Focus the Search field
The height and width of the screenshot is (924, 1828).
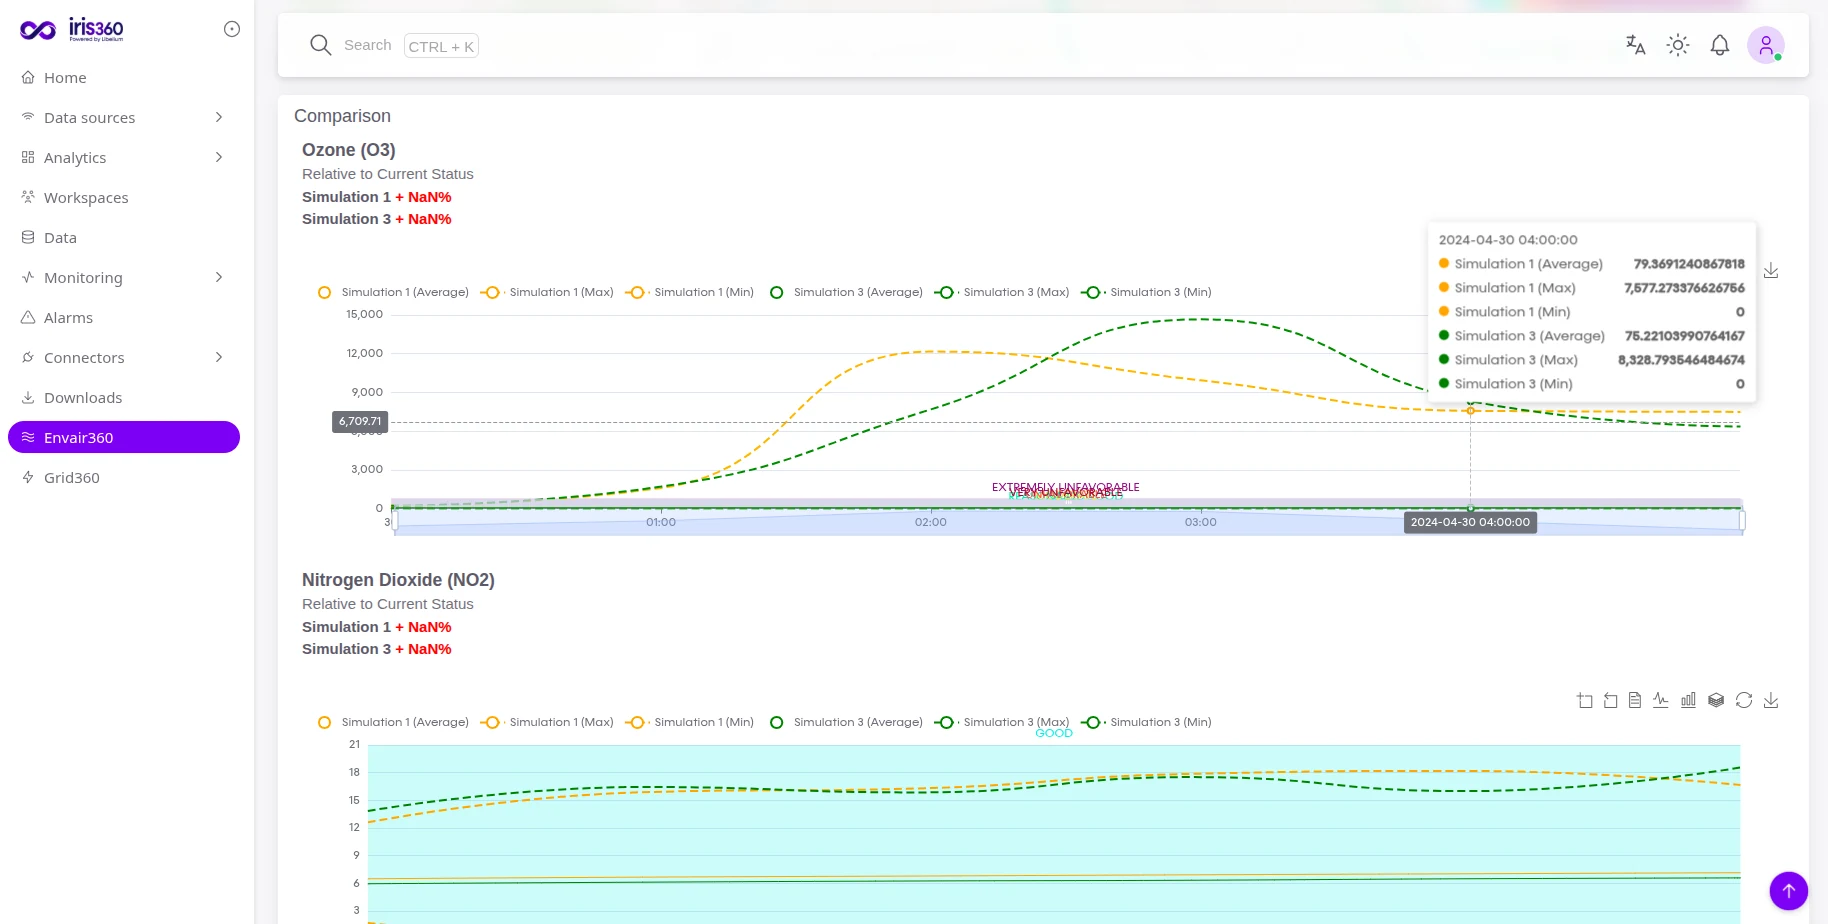(394, 45)
